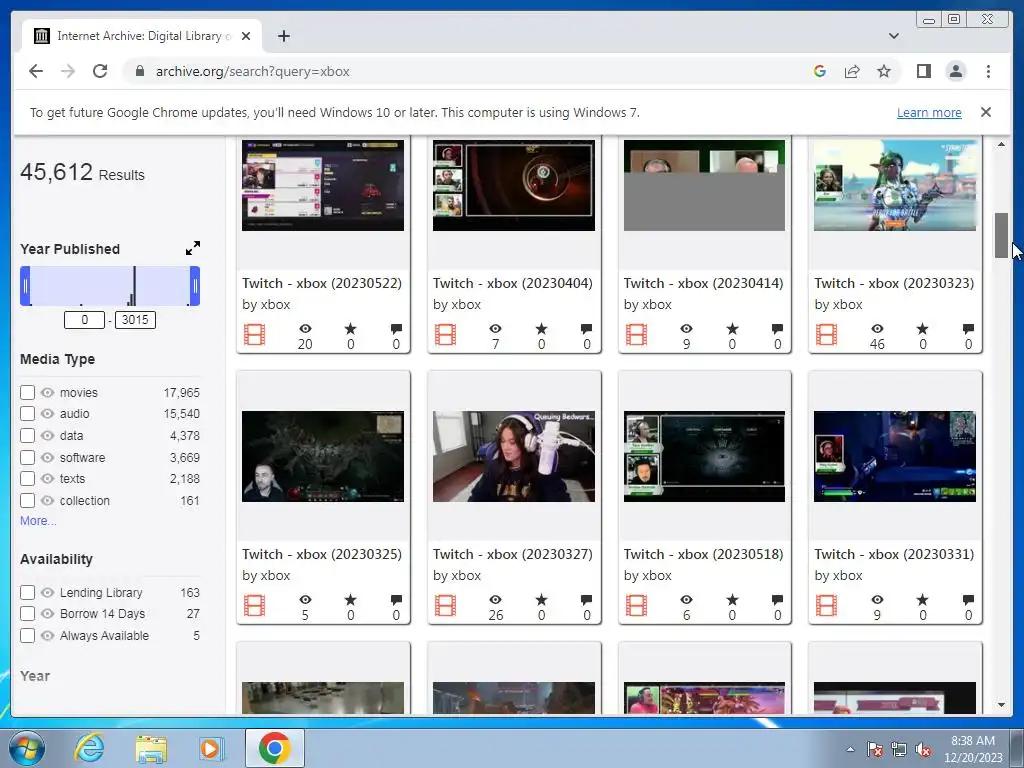Screen dimensions: 1024x768
Task: Open Twitch - xbox (20230518) title link
Action: pyautogui.click(x=703, y=554)
